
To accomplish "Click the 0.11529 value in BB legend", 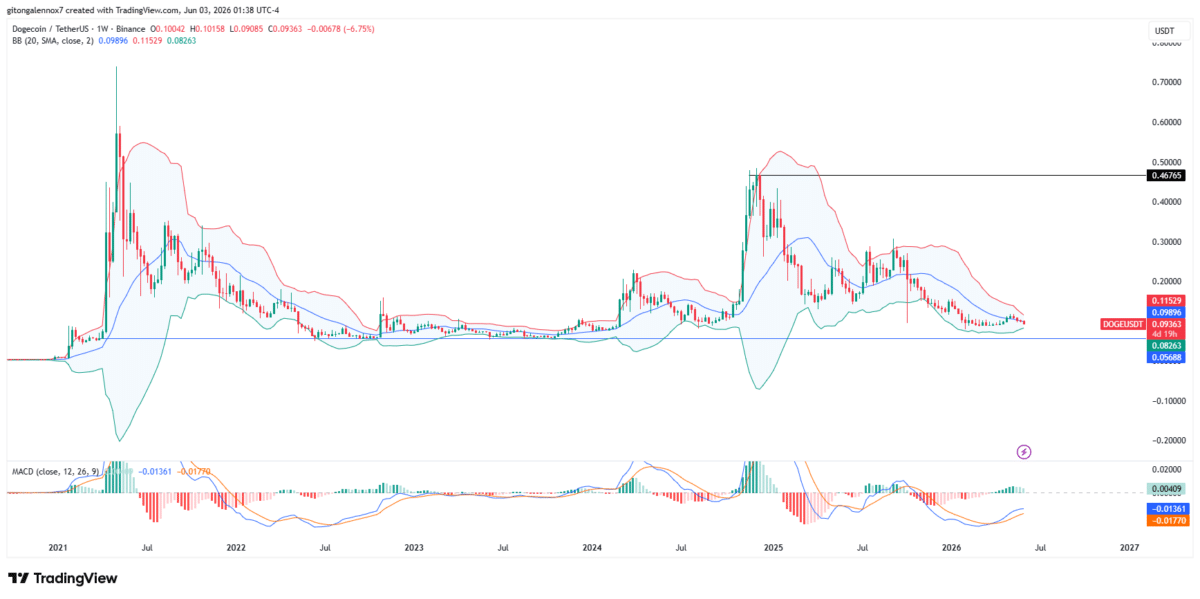I will tap(148, 42).
